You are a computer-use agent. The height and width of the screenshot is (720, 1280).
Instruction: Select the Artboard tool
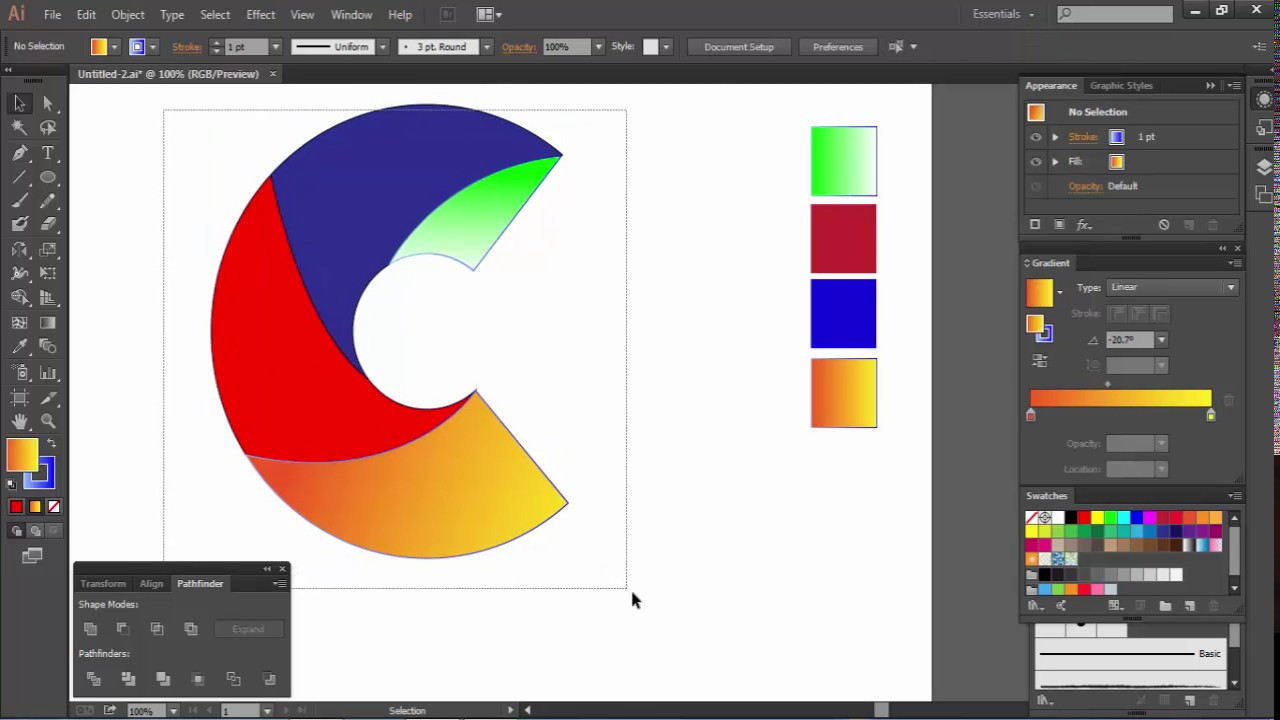(19, 397)
